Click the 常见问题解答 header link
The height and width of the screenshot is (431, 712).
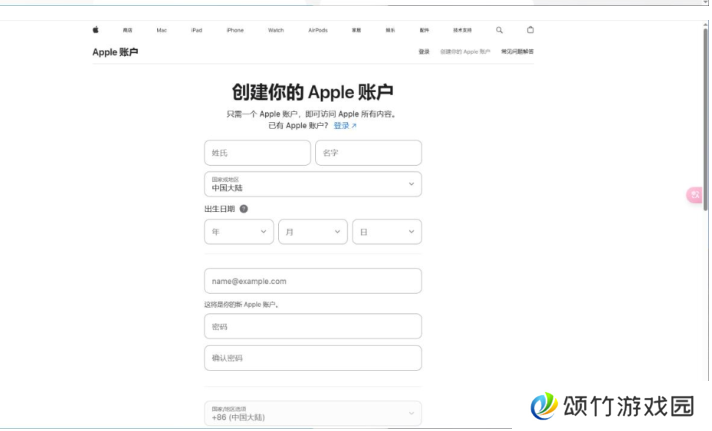[517, 52]
